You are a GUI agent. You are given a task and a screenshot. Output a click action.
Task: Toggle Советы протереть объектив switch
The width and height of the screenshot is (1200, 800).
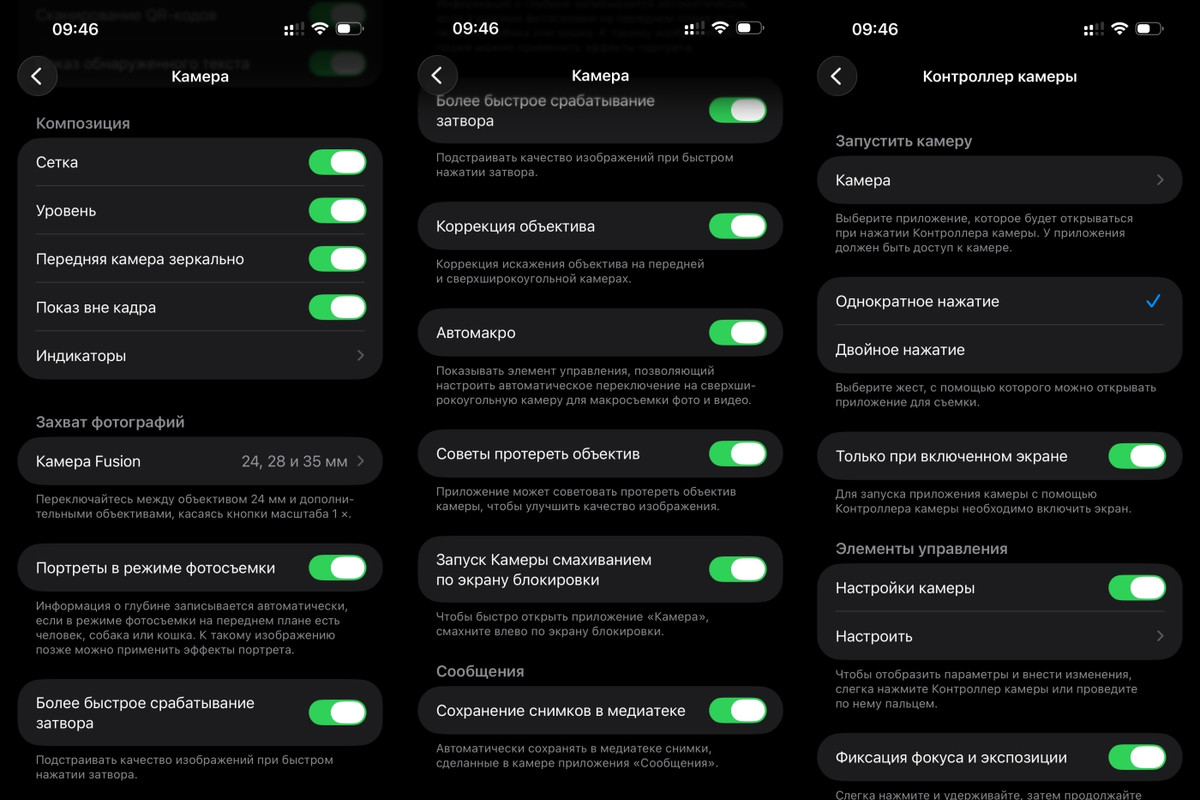tap(737, 454)
